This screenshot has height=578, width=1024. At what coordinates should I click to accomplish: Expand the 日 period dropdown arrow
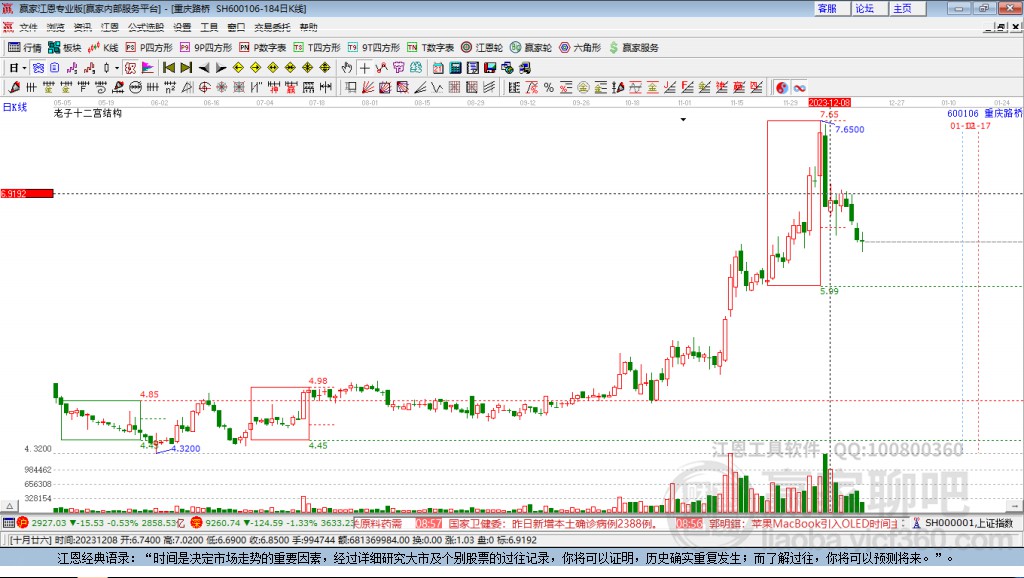[25, 68]
